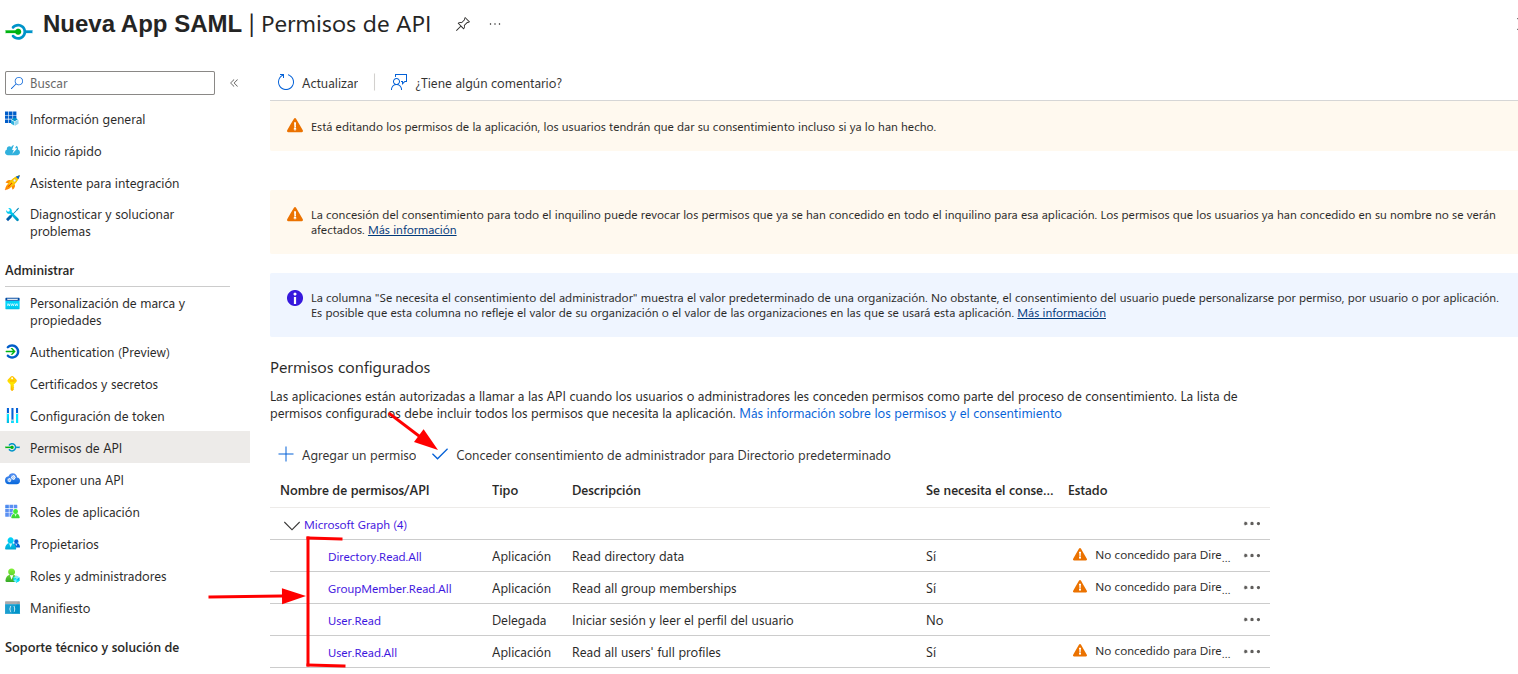Click the Inicio rápido cloud icon
The width and height of the screenshot is (1518, 674).
pos(12,151)
